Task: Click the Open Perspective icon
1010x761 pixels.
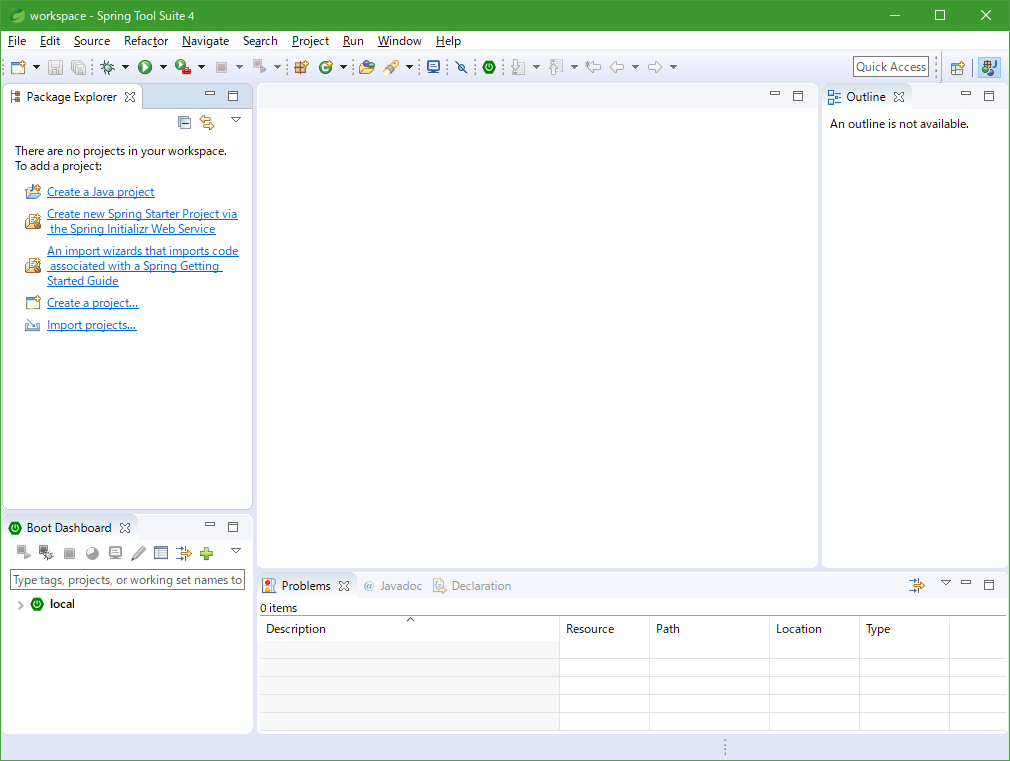Action: [x=958, y=67]
